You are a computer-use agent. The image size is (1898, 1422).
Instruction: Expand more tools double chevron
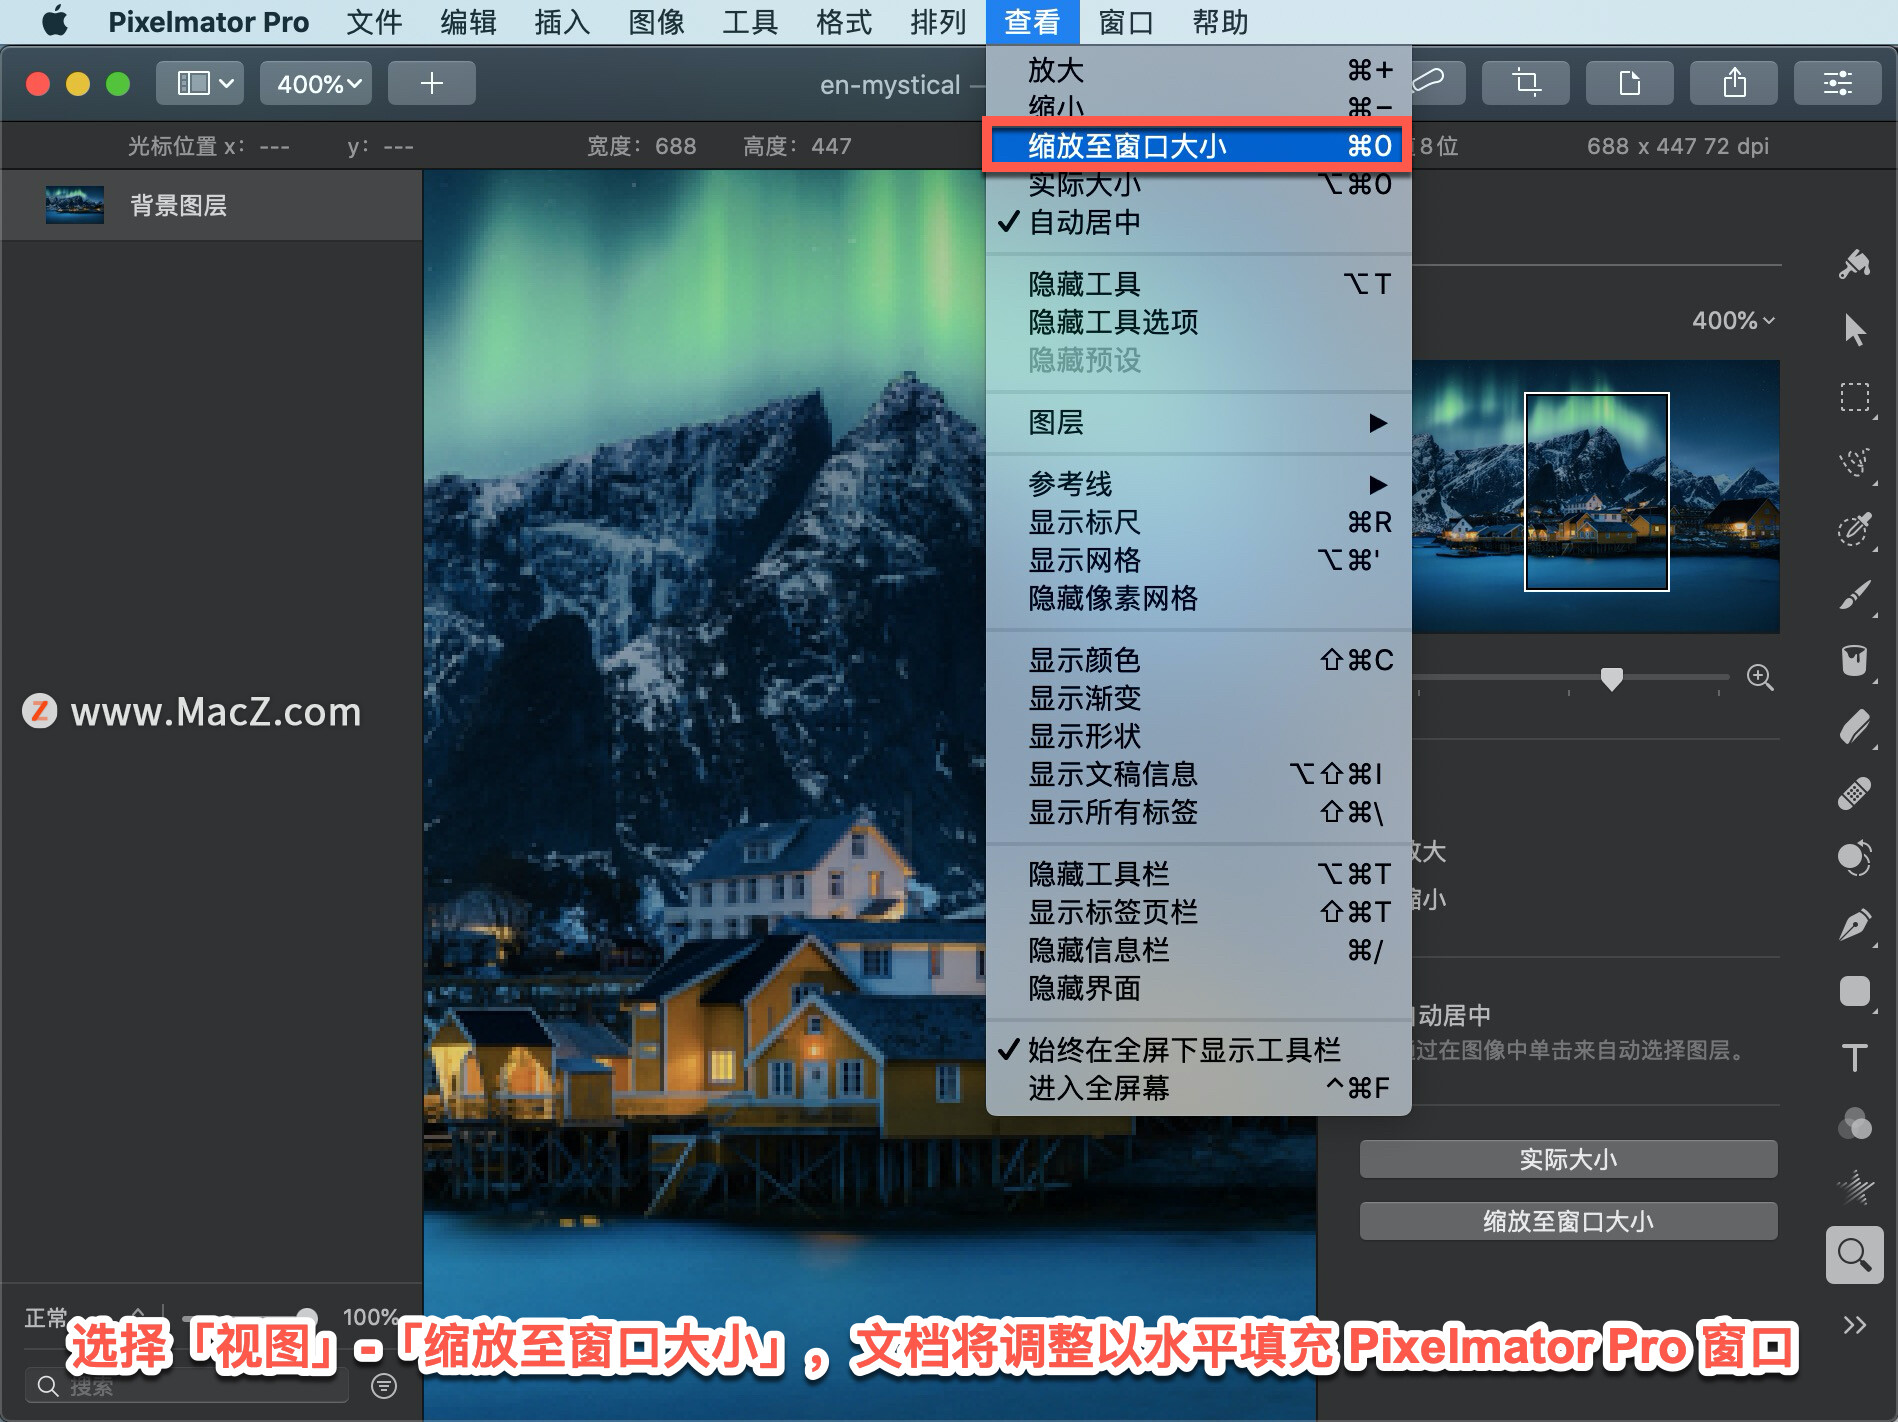(1854, 1325)
